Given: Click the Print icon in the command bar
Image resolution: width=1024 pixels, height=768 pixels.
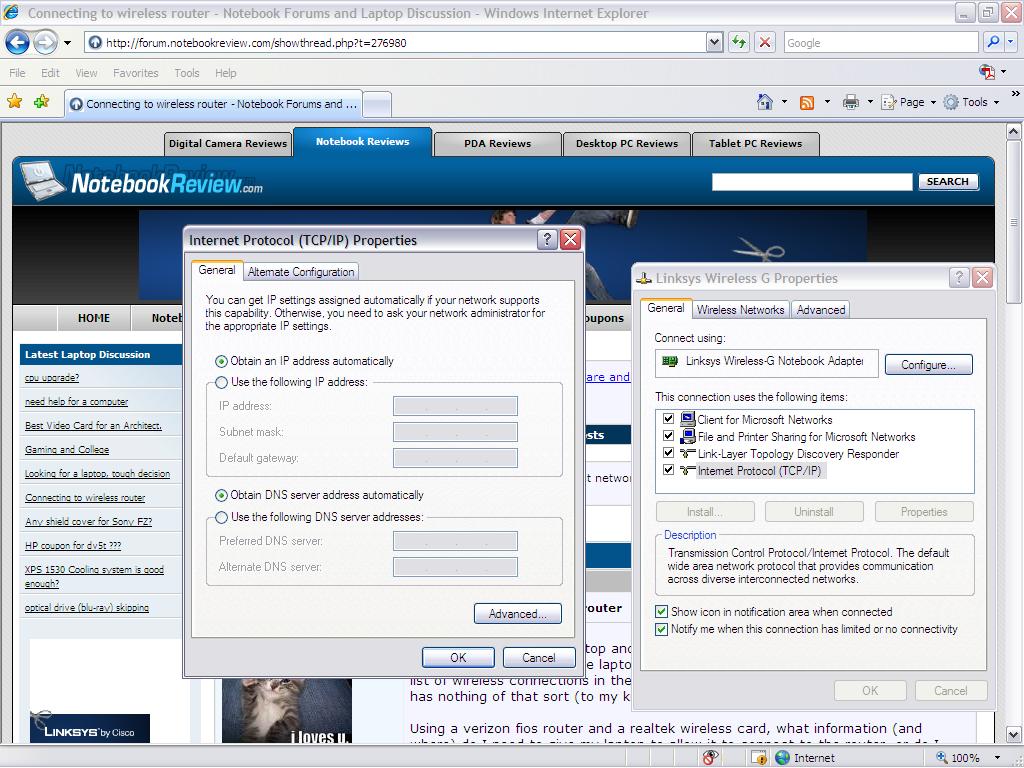Looking at the screenshot, I should point(850,102).
